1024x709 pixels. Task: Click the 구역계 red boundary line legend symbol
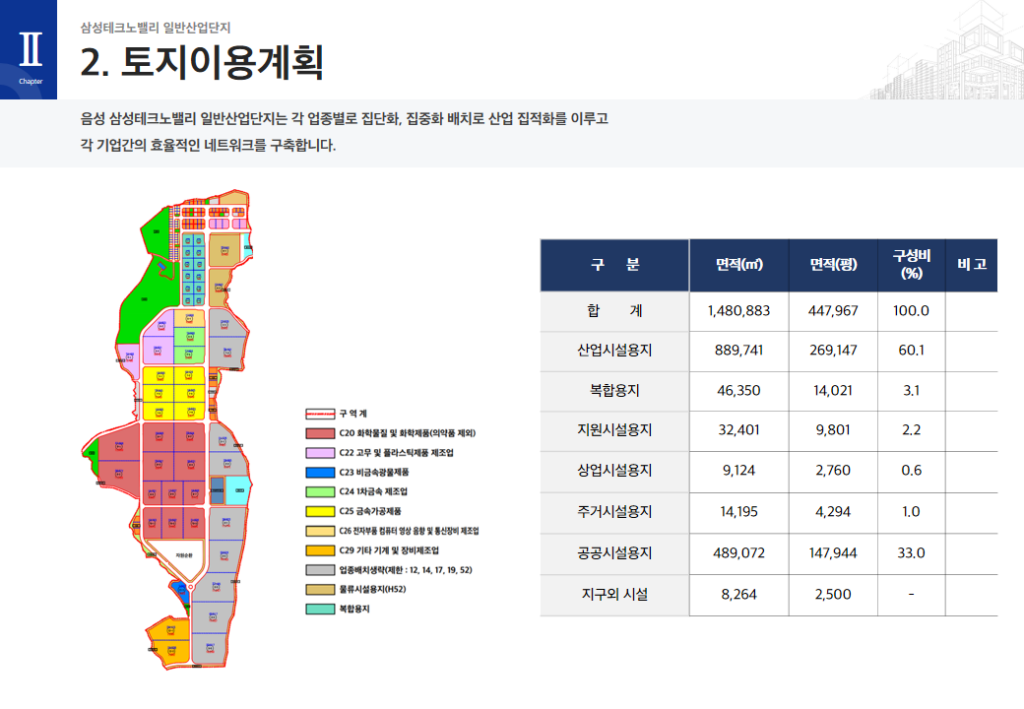click(x=319, y=413)
